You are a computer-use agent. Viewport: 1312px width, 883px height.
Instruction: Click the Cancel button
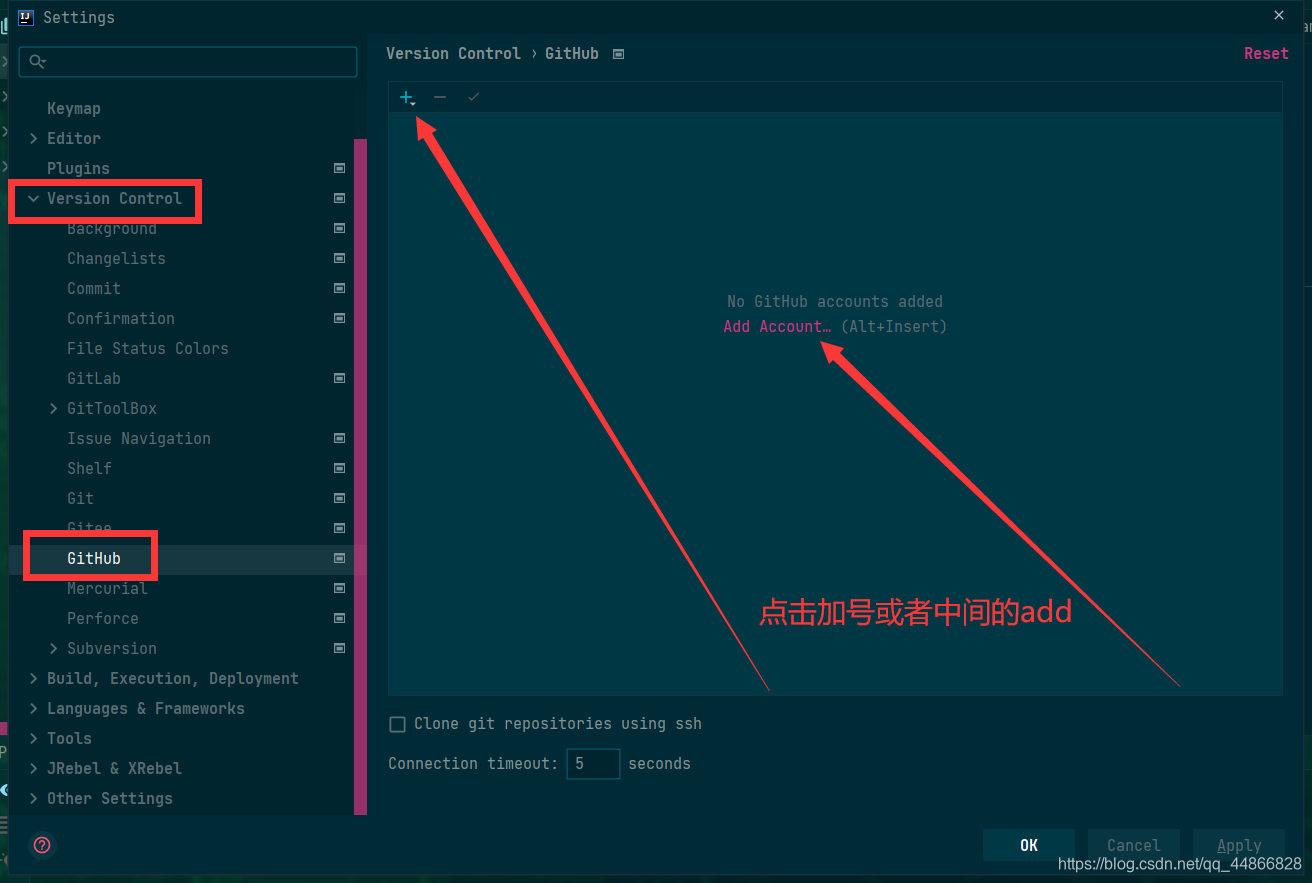click(x=1134, y=845)
